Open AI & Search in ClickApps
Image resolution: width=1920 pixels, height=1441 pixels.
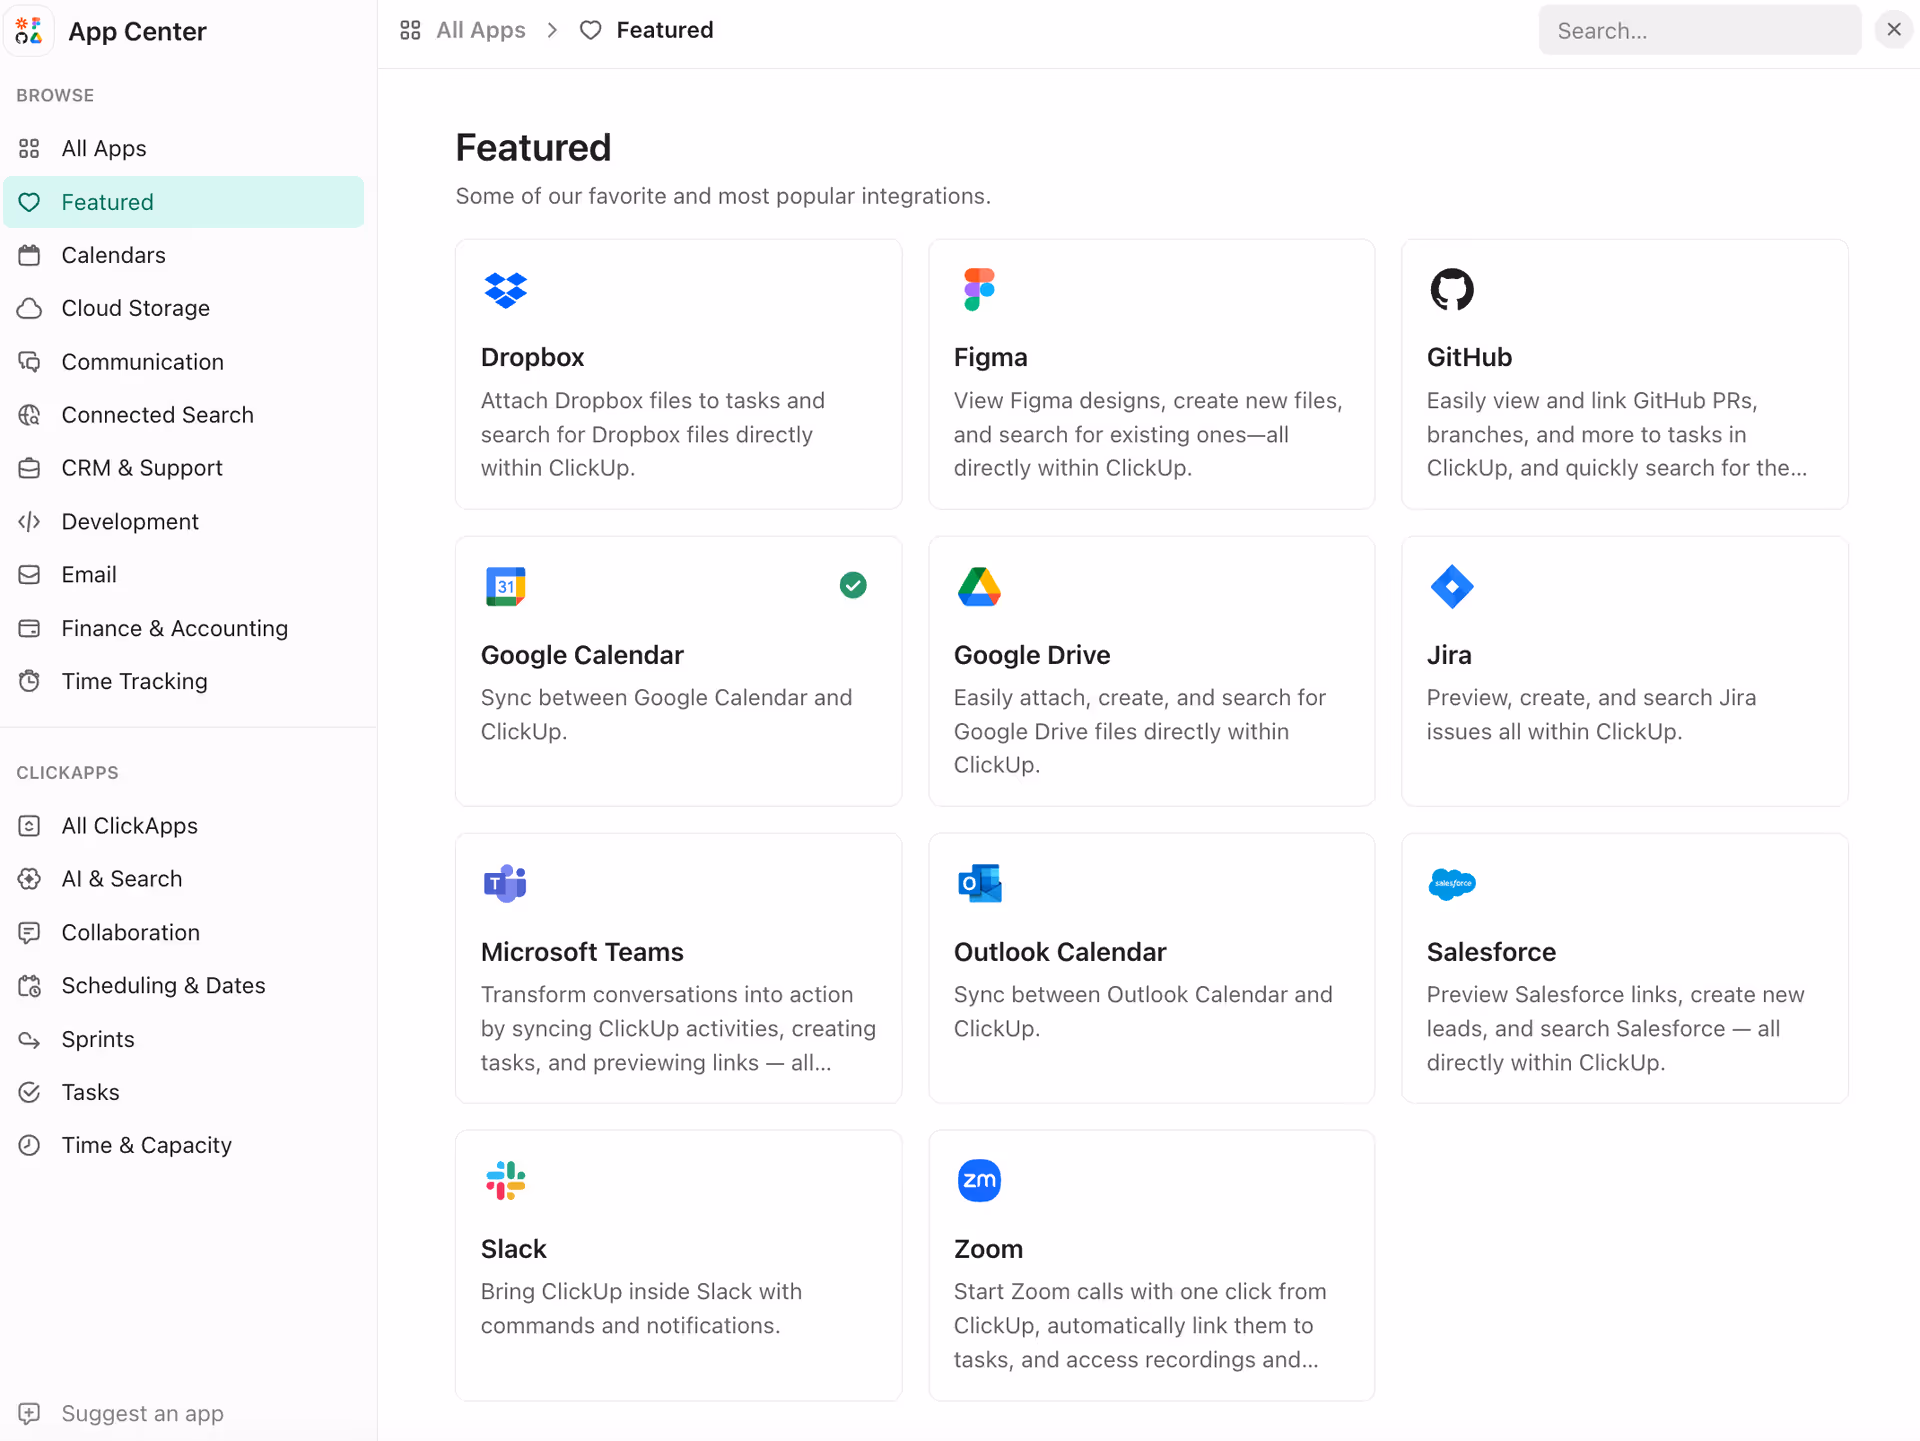click(122, 879)
